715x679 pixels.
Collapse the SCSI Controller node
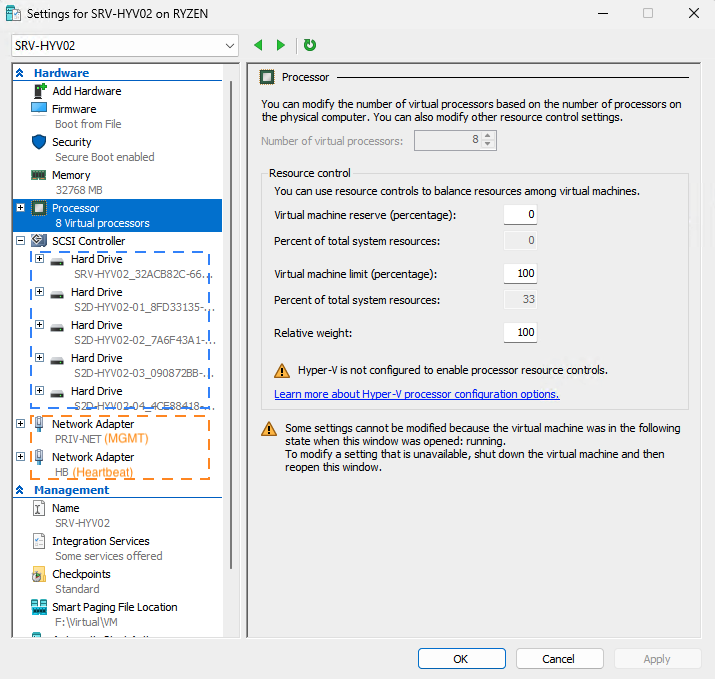(21, 241)
